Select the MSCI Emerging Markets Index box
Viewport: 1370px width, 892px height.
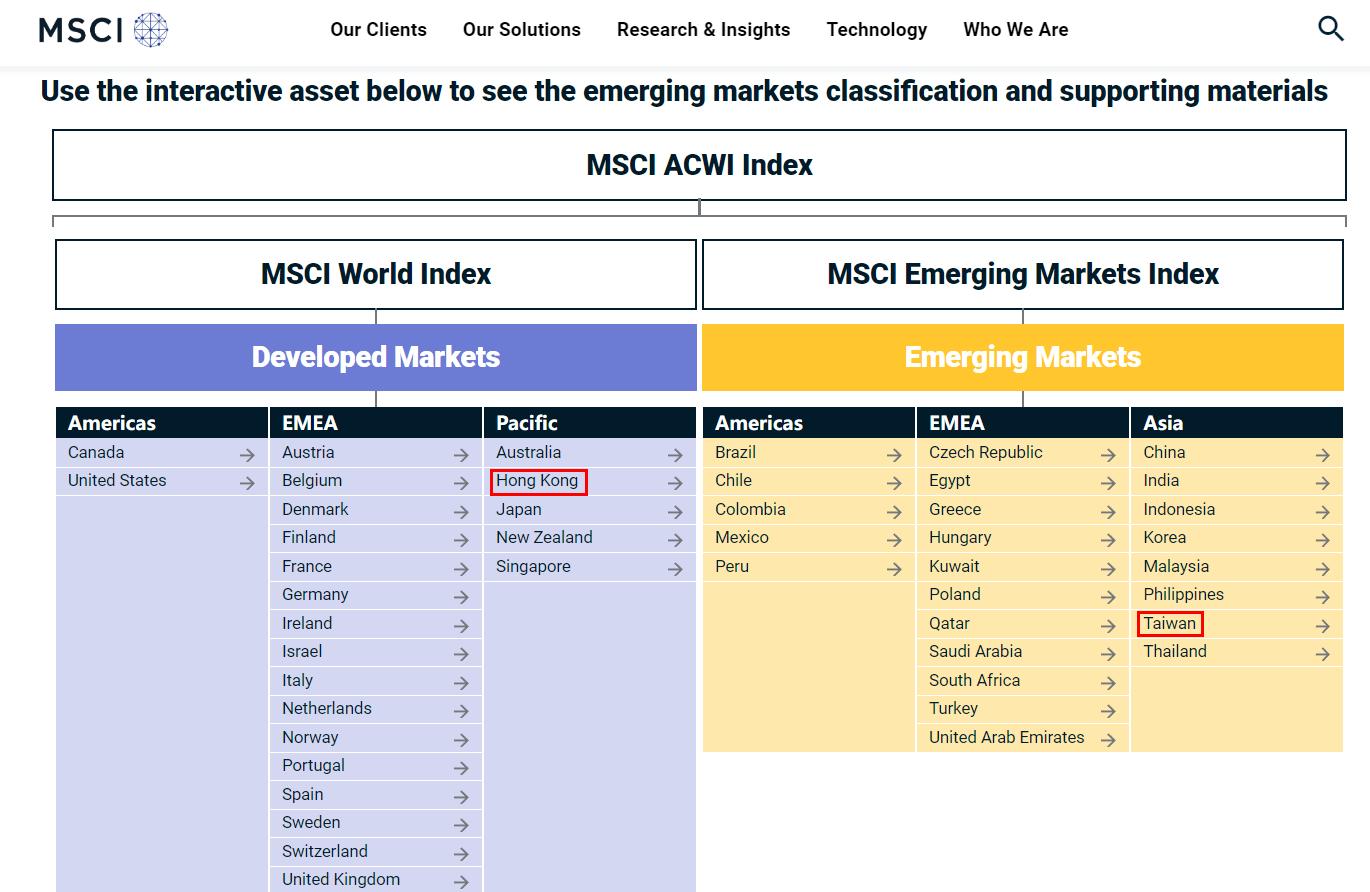point(1022,274)
